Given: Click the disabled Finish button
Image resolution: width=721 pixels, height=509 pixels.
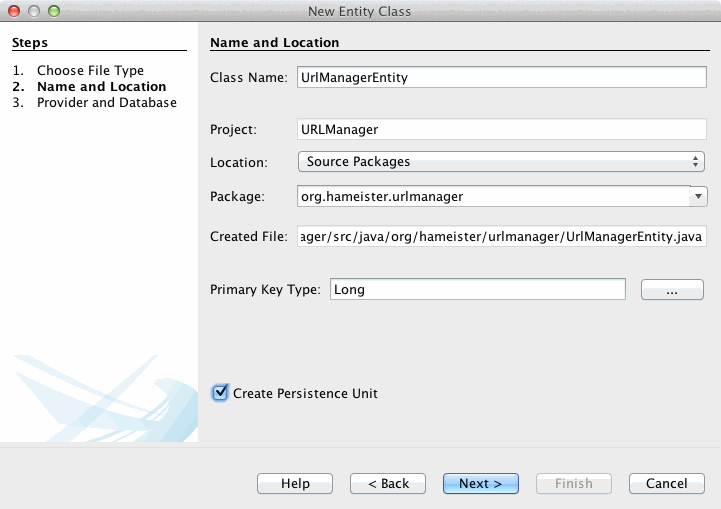Looking at the screenshot, I should coord(574,483).
